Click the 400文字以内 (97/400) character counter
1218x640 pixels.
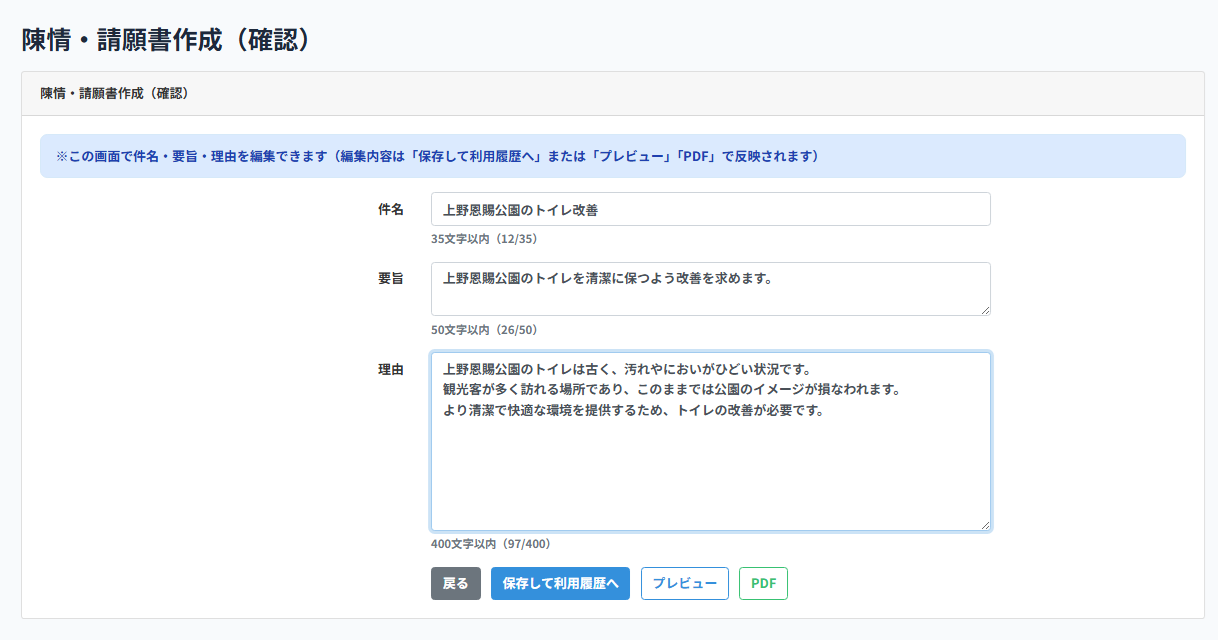[x=491, y=545]
